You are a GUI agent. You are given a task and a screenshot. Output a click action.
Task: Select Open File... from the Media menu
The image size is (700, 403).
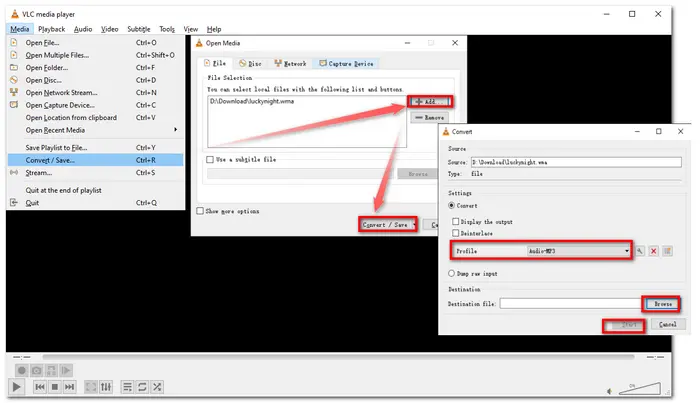96,42
